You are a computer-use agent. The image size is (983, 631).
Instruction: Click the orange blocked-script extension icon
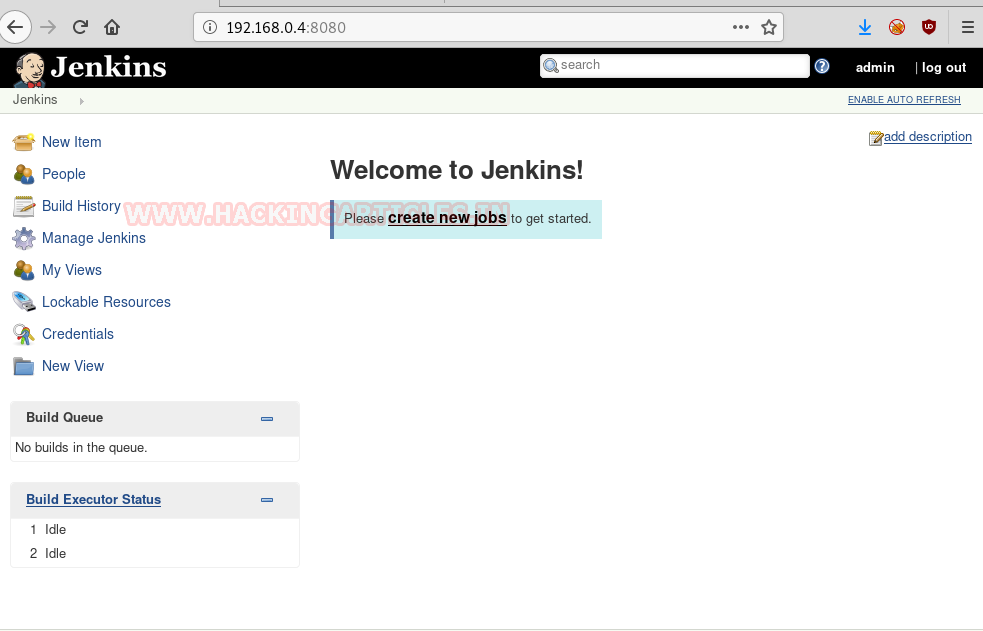[897, 27]
